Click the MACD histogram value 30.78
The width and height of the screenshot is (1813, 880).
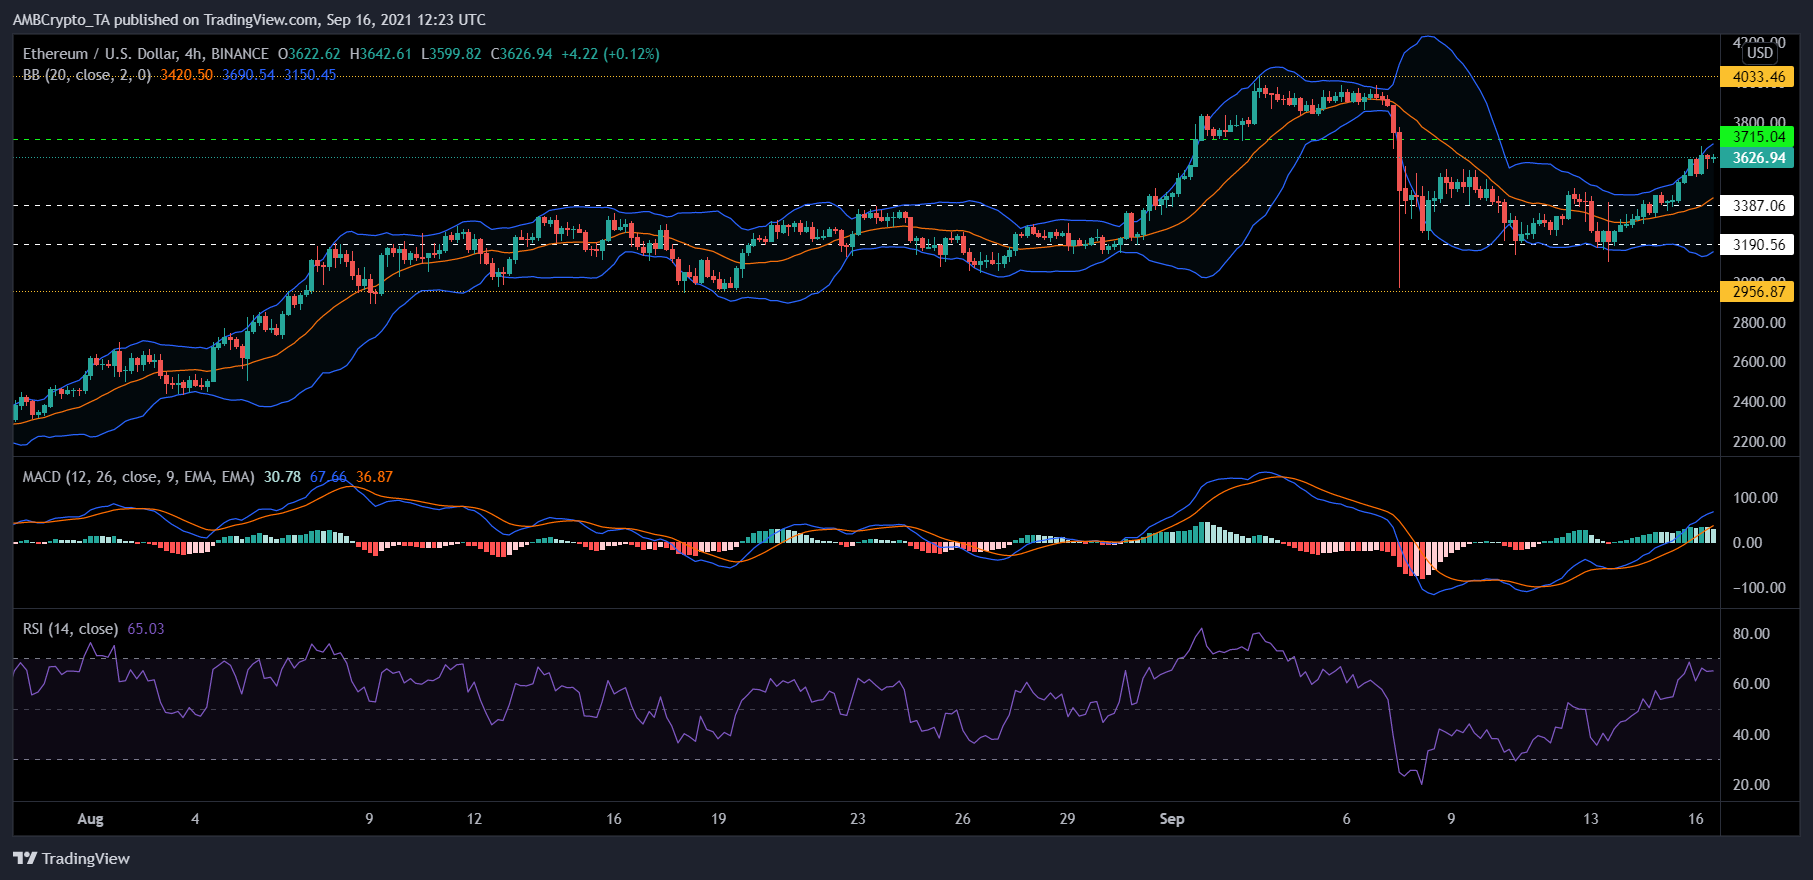click(282, 477)
